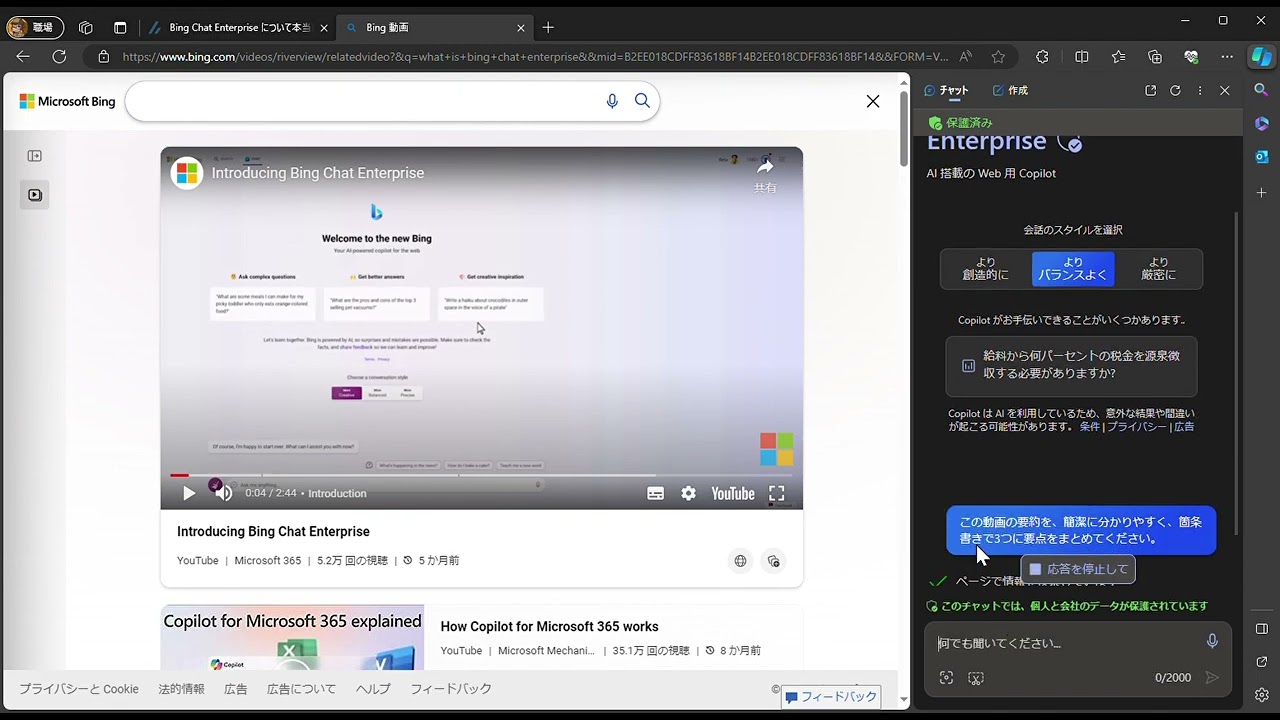Click the search icon in Edge sidebar

(1261, 90)
